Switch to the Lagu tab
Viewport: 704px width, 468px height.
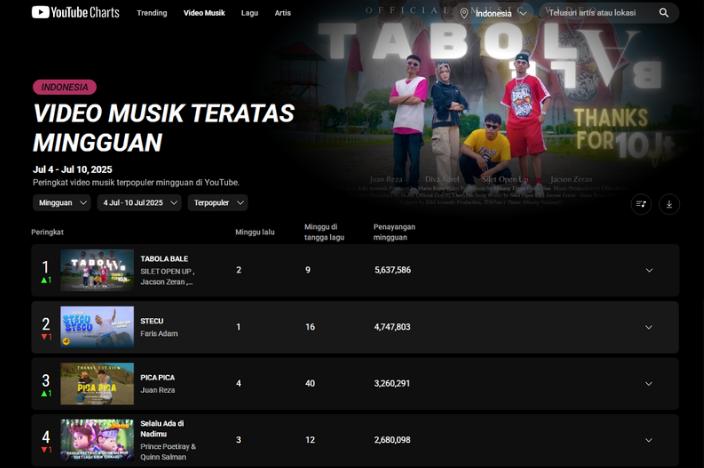(x=250, y=13)
